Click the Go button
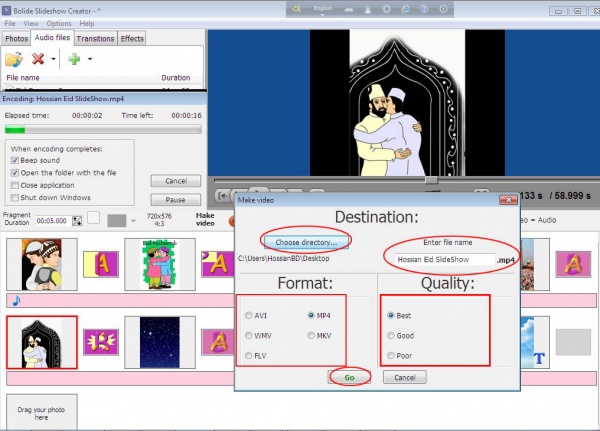 [349, 377]
